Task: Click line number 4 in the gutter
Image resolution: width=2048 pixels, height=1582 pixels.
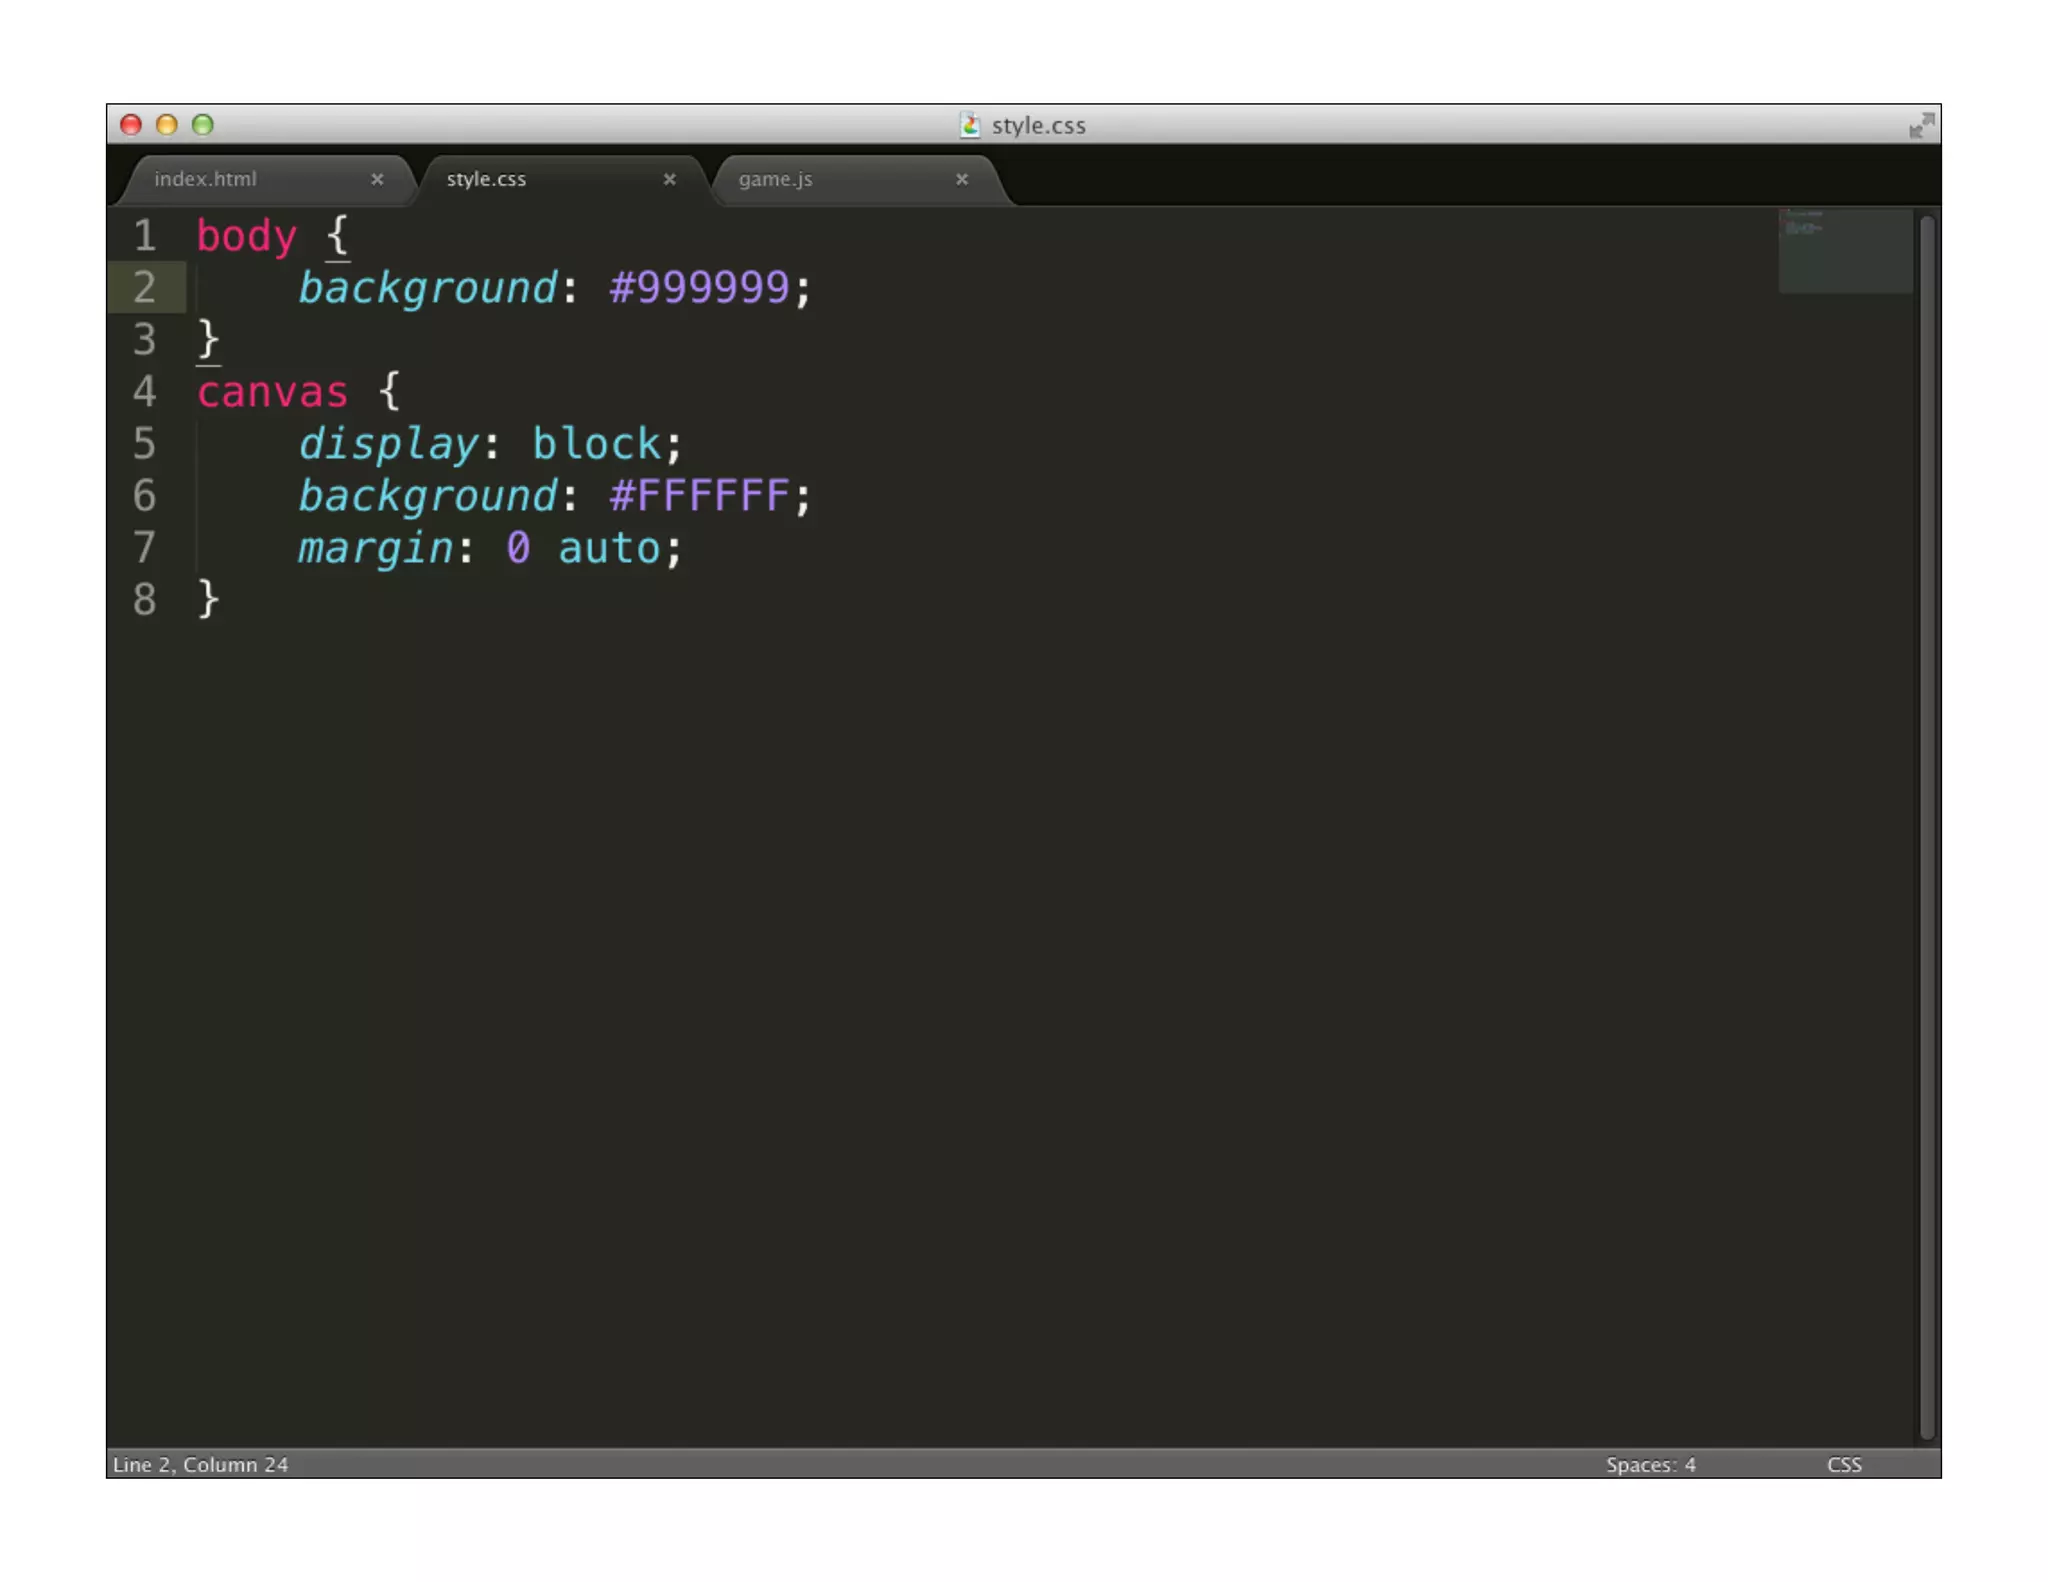Action: pos(145,392)
